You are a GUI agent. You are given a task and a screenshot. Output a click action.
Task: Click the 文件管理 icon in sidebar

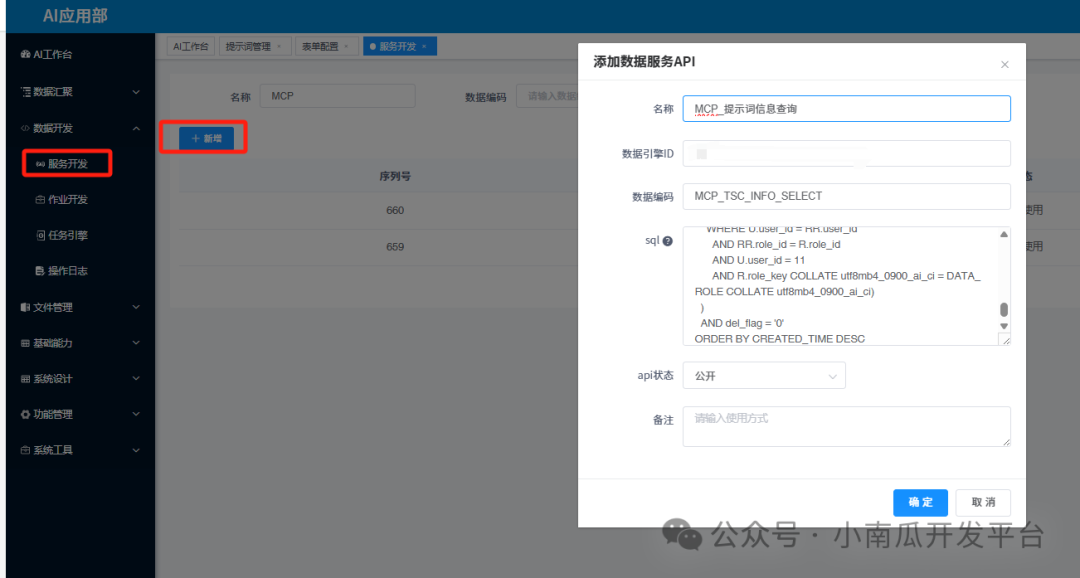coord(25,307)
